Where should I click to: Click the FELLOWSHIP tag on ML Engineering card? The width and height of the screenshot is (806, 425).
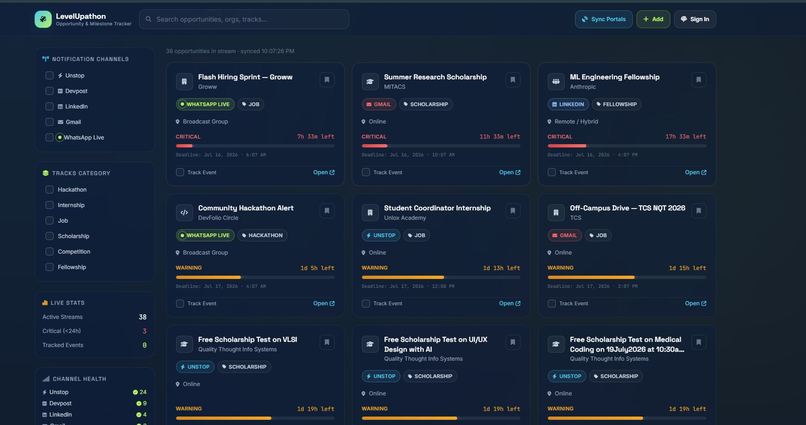coord(616,104)
